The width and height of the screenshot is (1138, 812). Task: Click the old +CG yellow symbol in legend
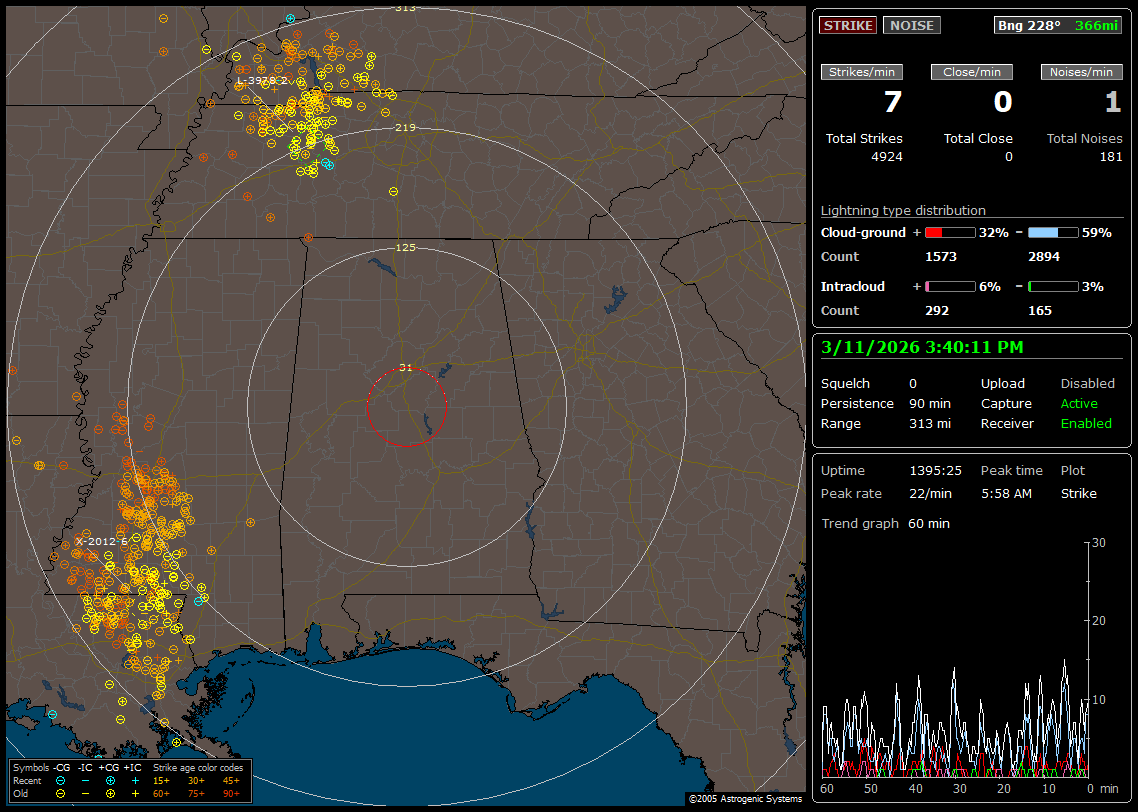109,792
